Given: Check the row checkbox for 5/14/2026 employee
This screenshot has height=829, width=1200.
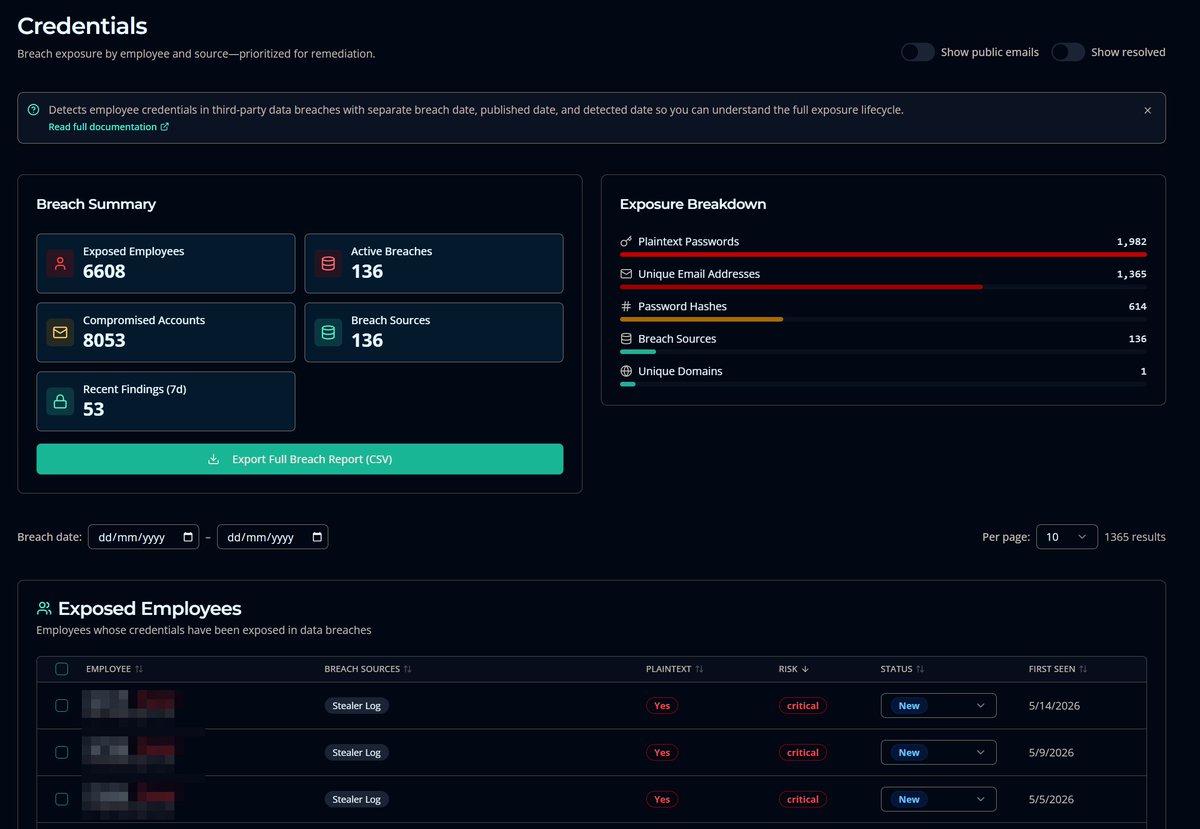Looking at the screenshot, I should pos(62,706).
